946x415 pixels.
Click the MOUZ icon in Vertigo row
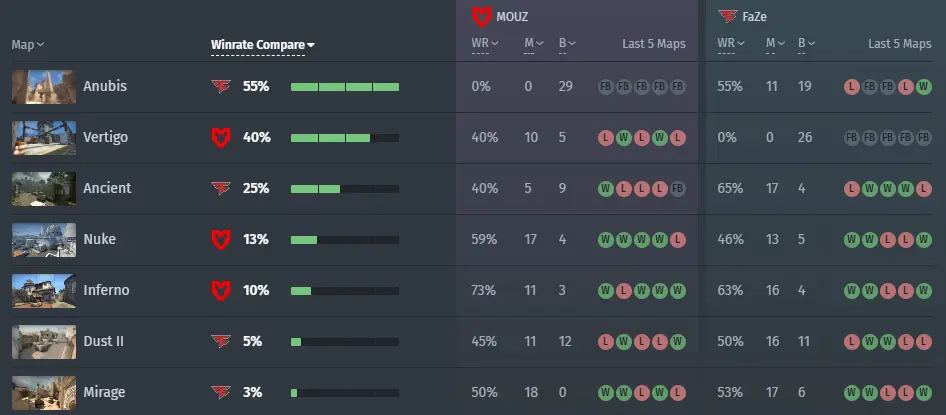coord(221,138)
